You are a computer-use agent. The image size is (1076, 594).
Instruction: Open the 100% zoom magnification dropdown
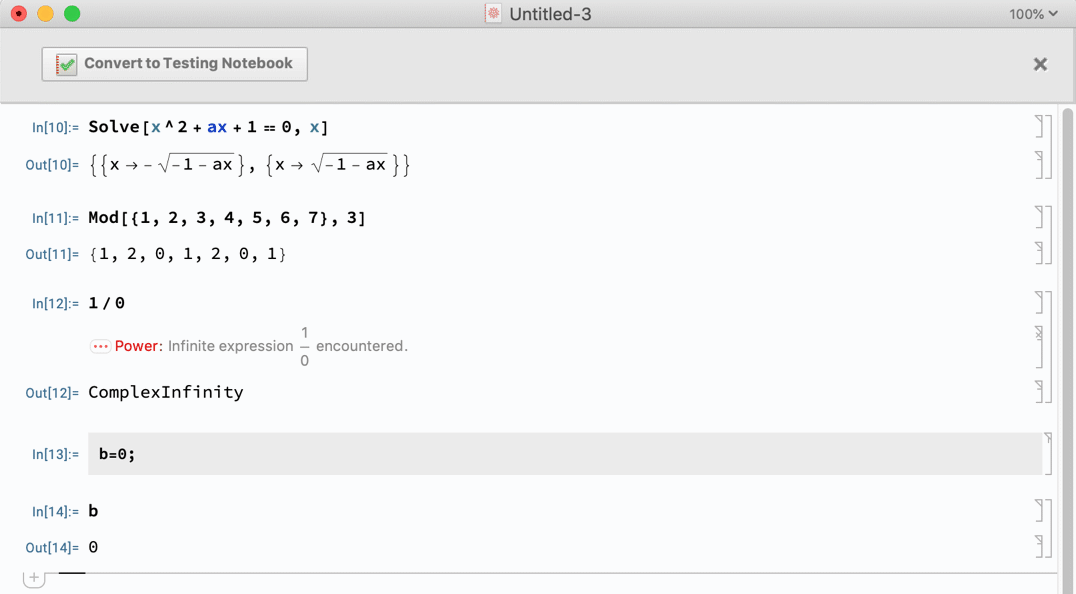click(1033, 14)
